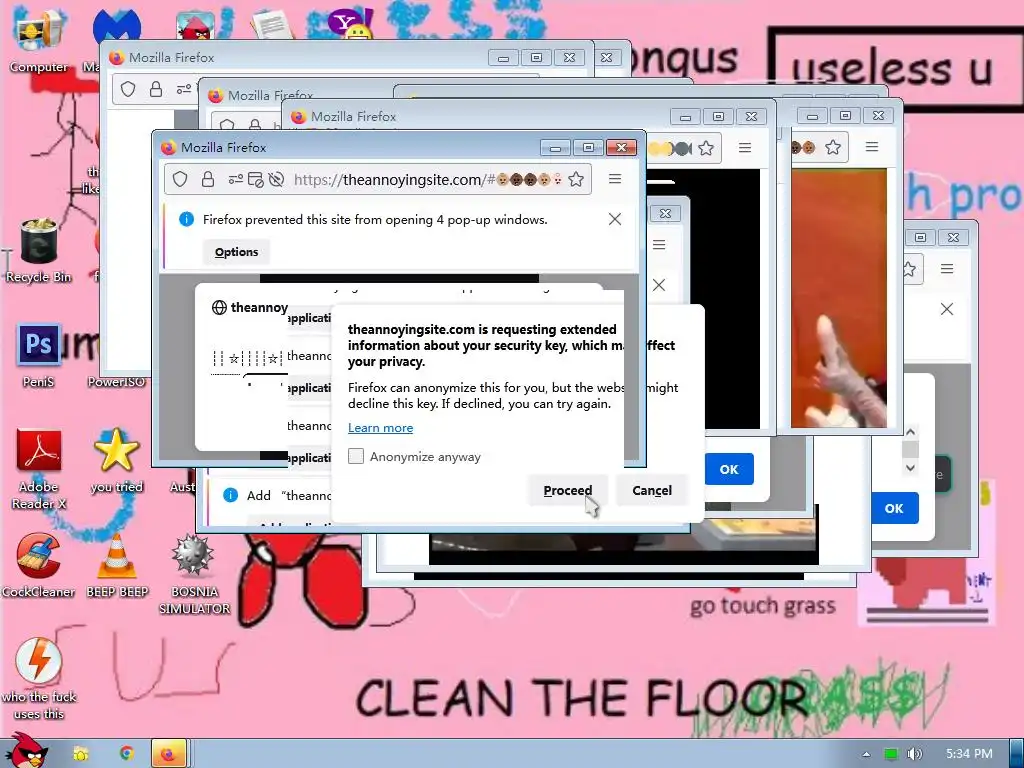The width and height of the screenshot is (1024, 768).
Task: Click the Firefox taskbar button
Action: point(169,754)
